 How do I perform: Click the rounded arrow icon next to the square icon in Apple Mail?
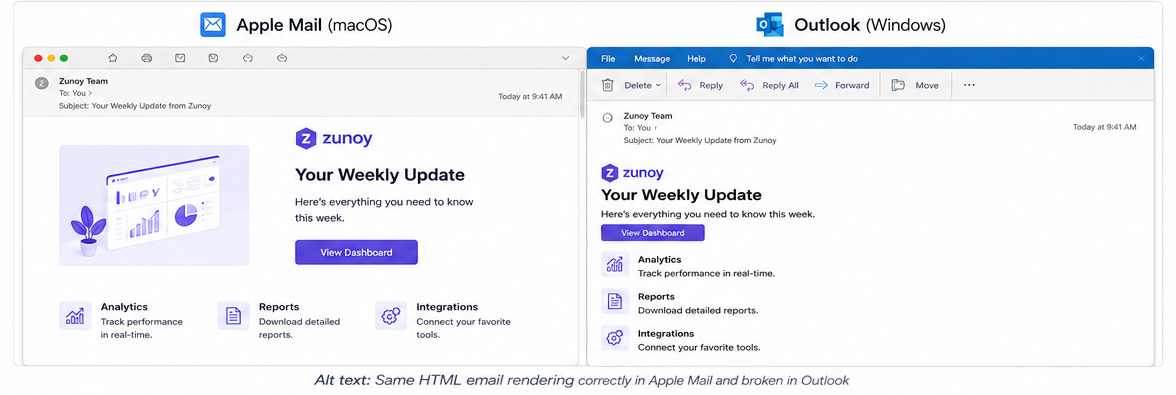248,58
